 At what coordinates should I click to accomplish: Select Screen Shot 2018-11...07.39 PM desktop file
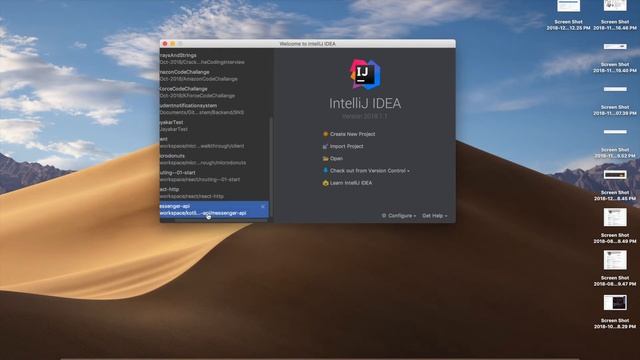(615, 100)
